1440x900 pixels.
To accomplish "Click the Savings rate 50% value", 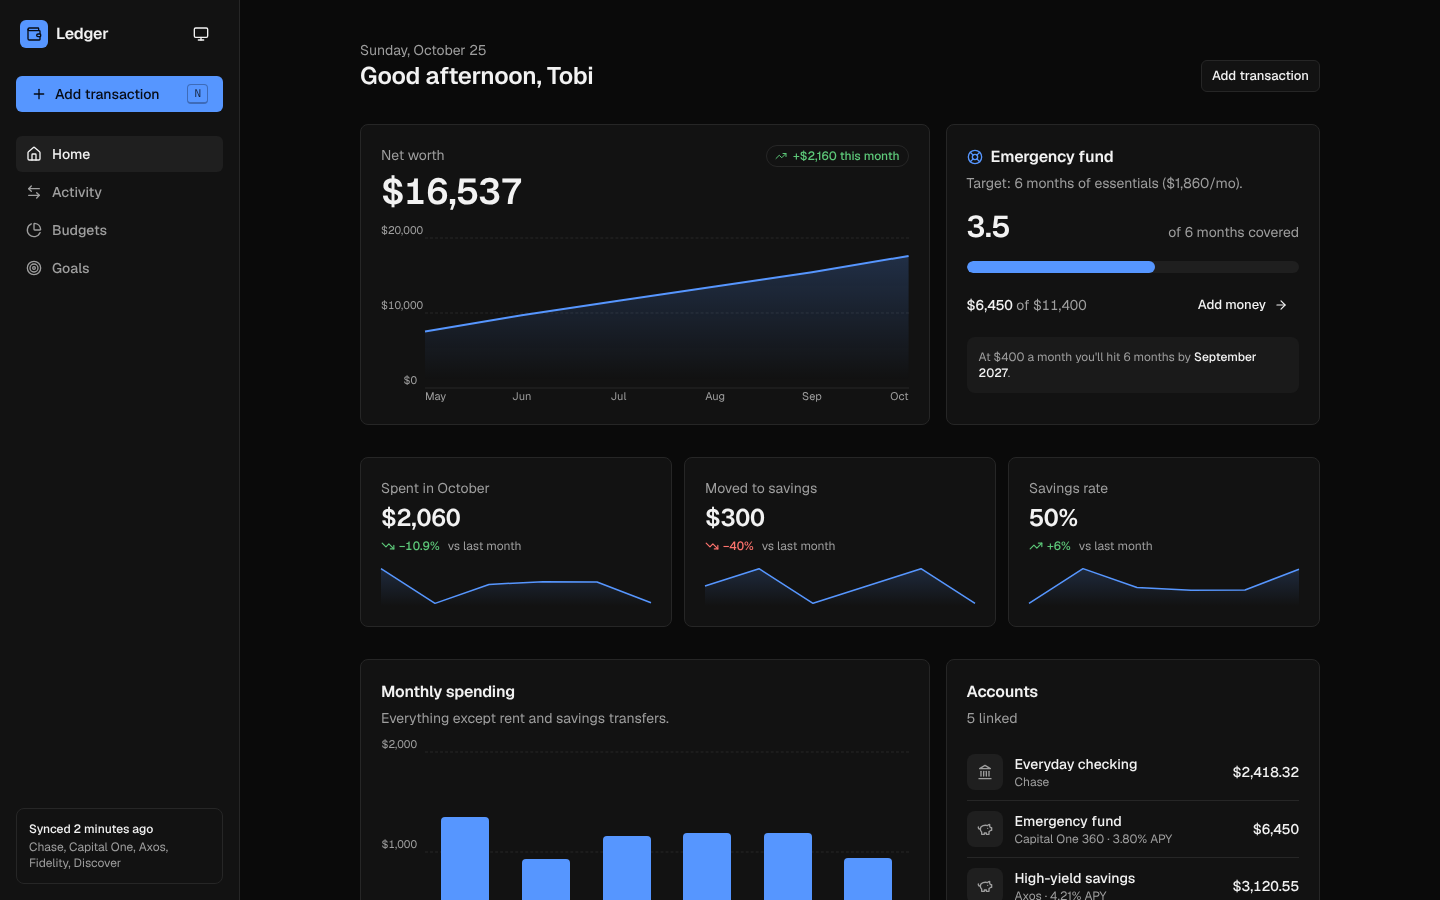I will click(x=1053, y=518).
